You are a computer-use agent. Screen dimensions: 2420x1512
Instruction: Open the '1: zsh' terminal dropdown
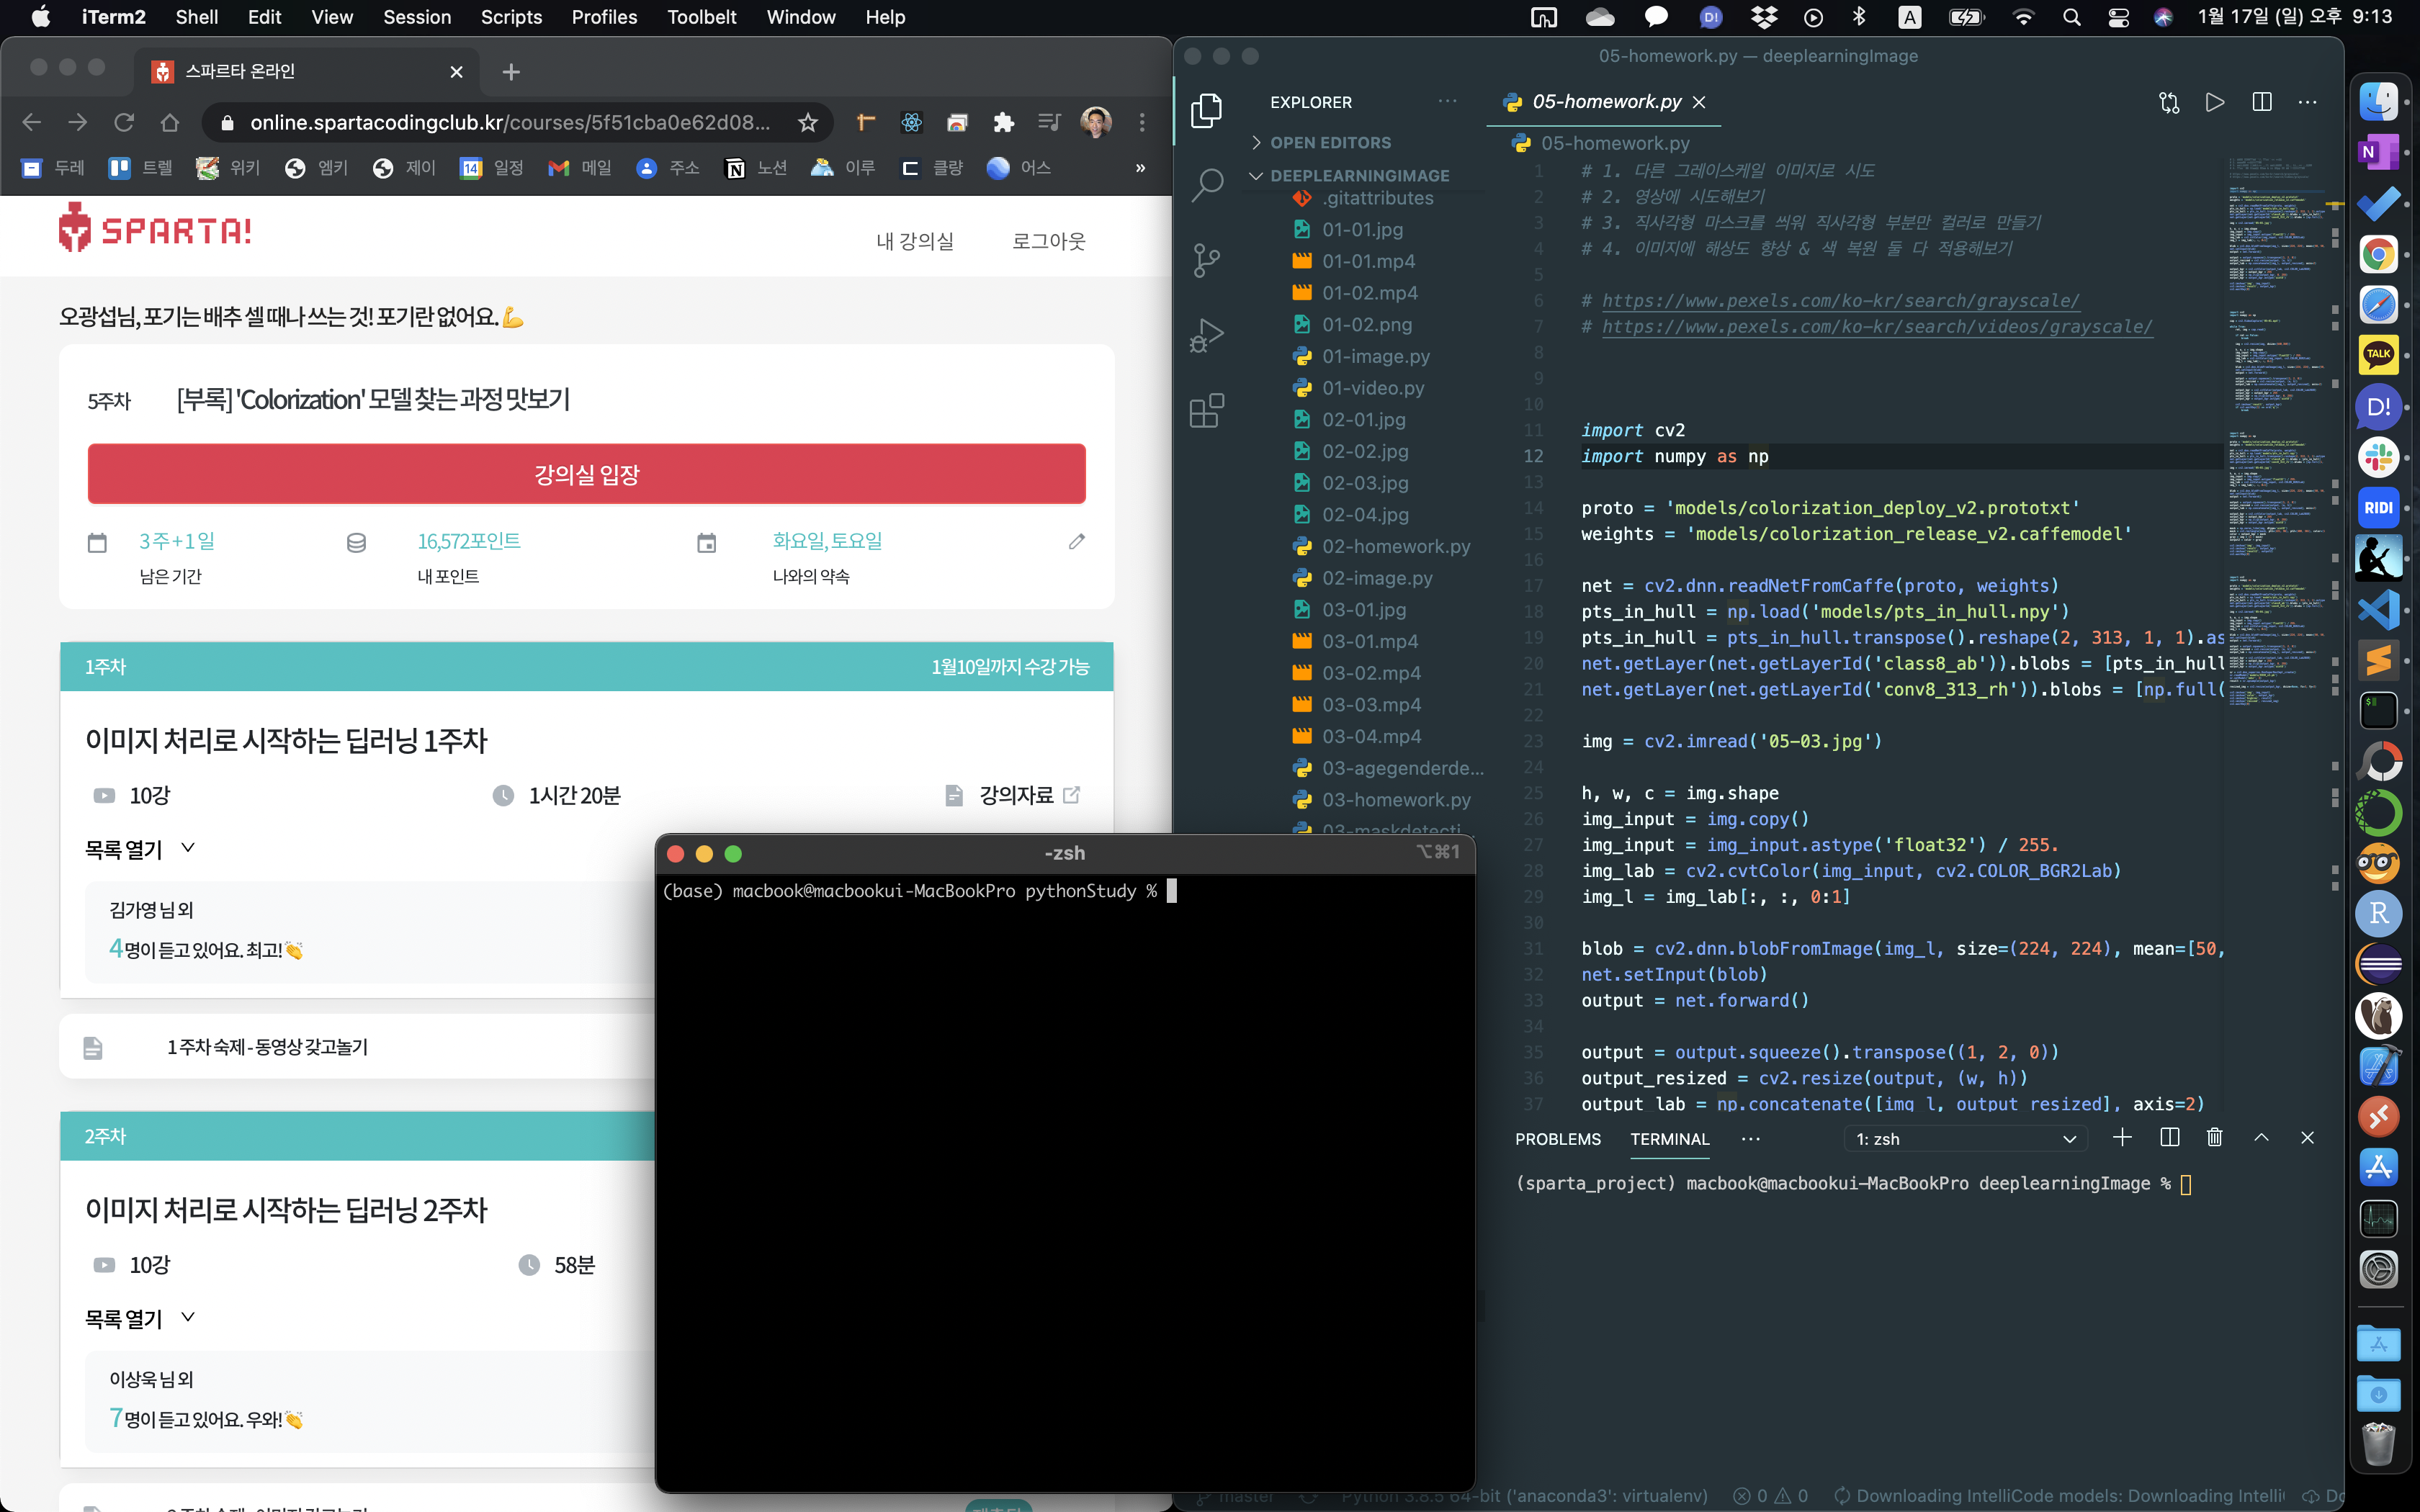tap(1965, 1139)
